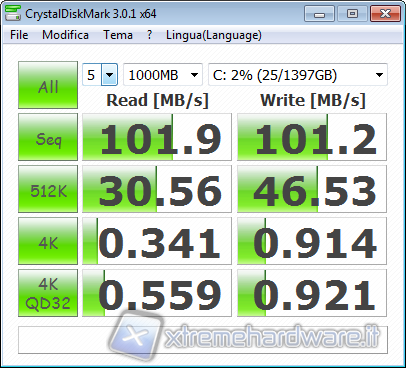Open the Tema menu
This screenshot has height=368, width=406.
(x=118, y=35)
